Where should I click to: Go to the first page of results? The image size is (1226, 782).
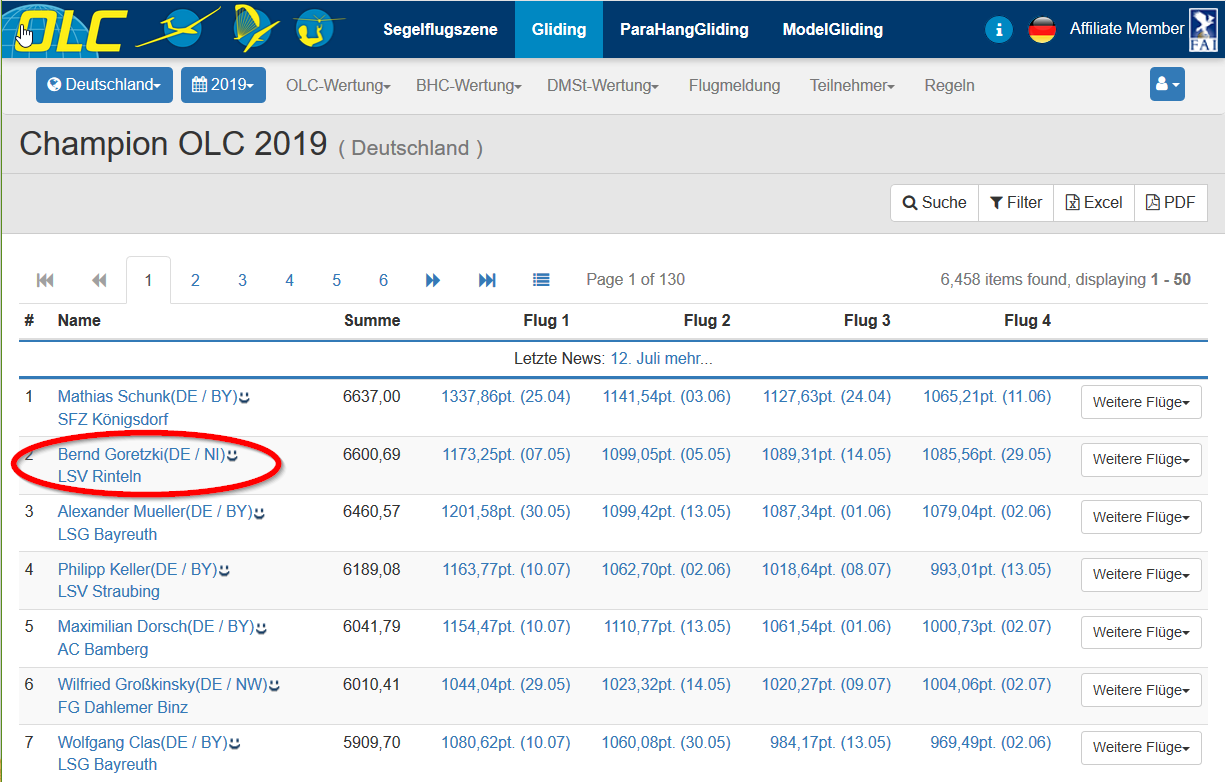point(45,280)
